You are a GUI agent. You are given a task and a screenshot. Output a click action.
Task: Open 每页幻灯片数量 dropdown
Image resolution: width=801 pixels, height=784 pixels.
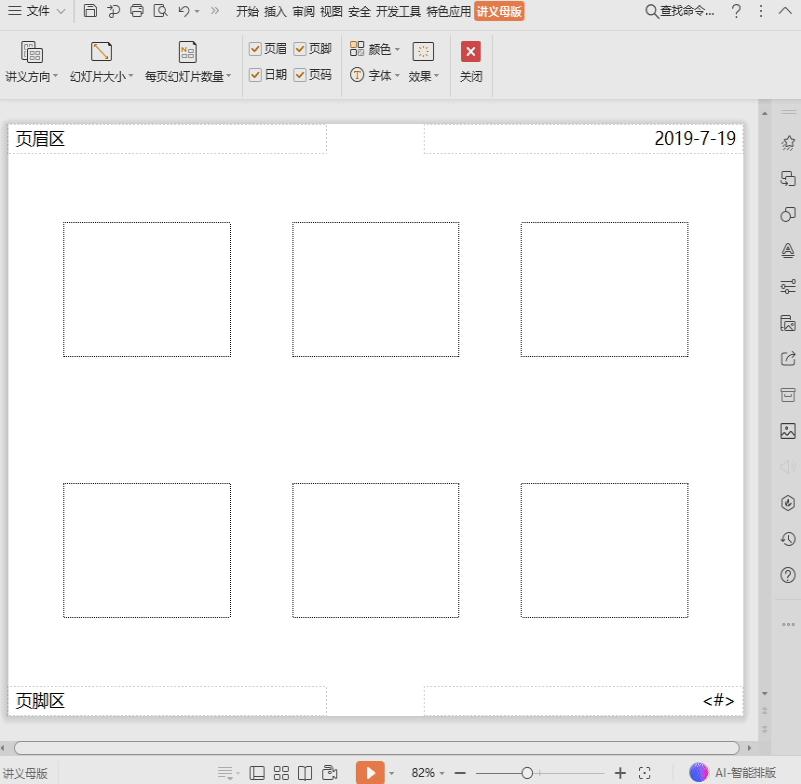click(x=187, y=62)
